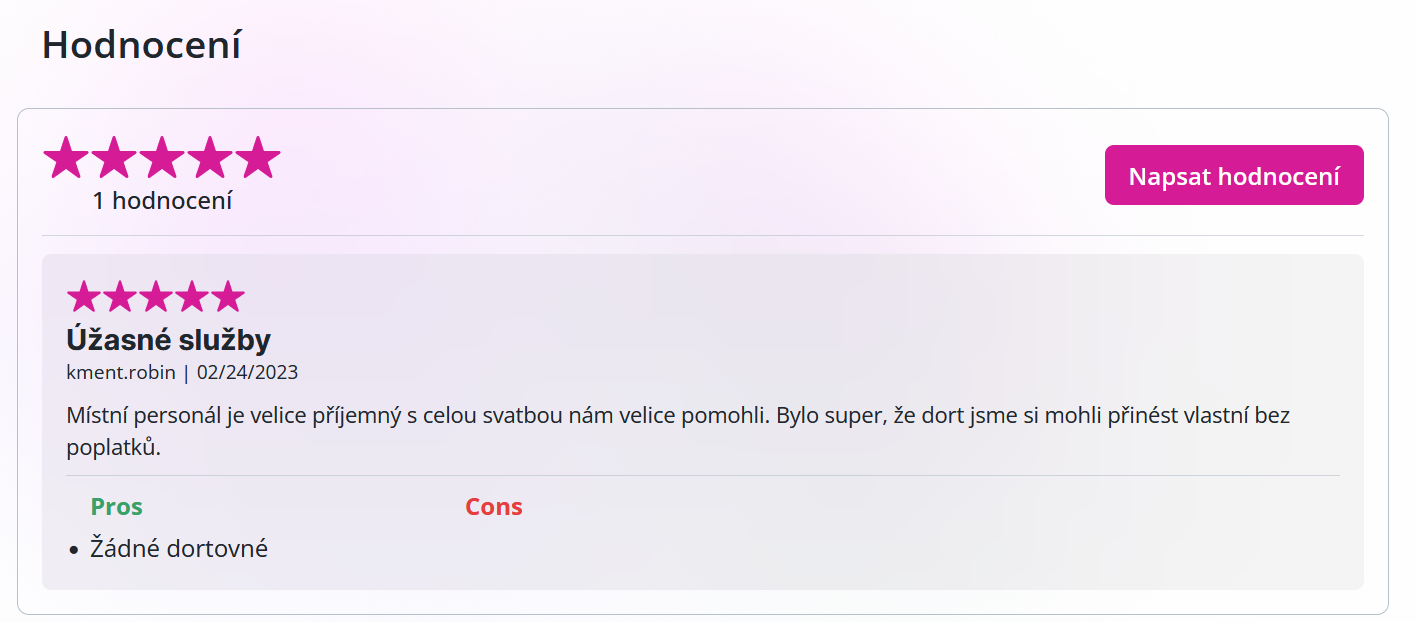Click the first star of the Úžasné služby review
Image resolution: width=1417 pixels, height=622 pixels.
[x=84, y=296]
